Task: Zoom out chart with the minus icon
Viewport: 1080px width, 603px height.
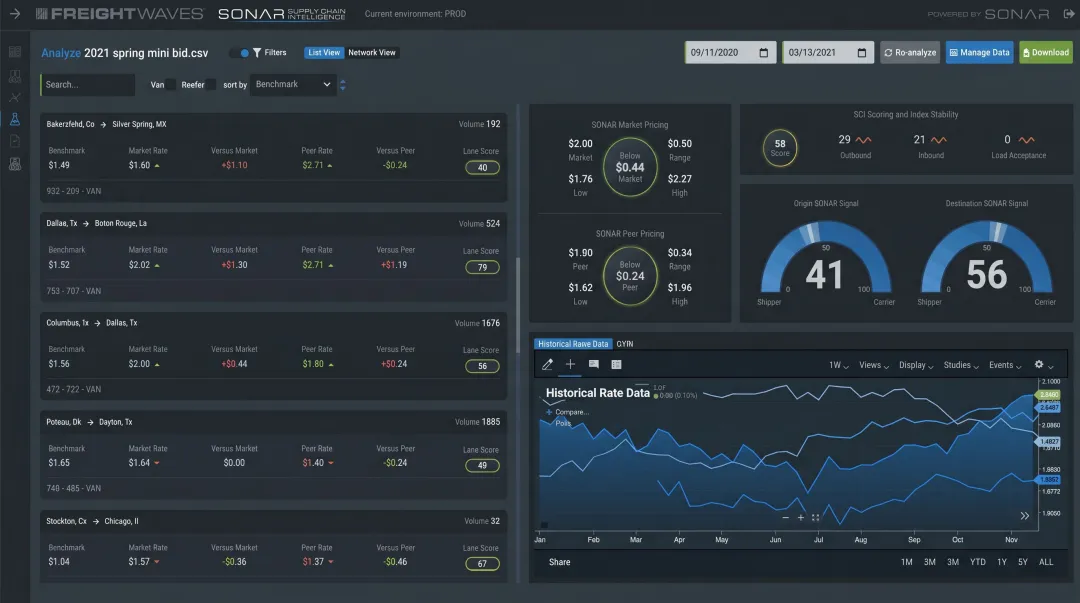Action: click(x=785, y=517)
